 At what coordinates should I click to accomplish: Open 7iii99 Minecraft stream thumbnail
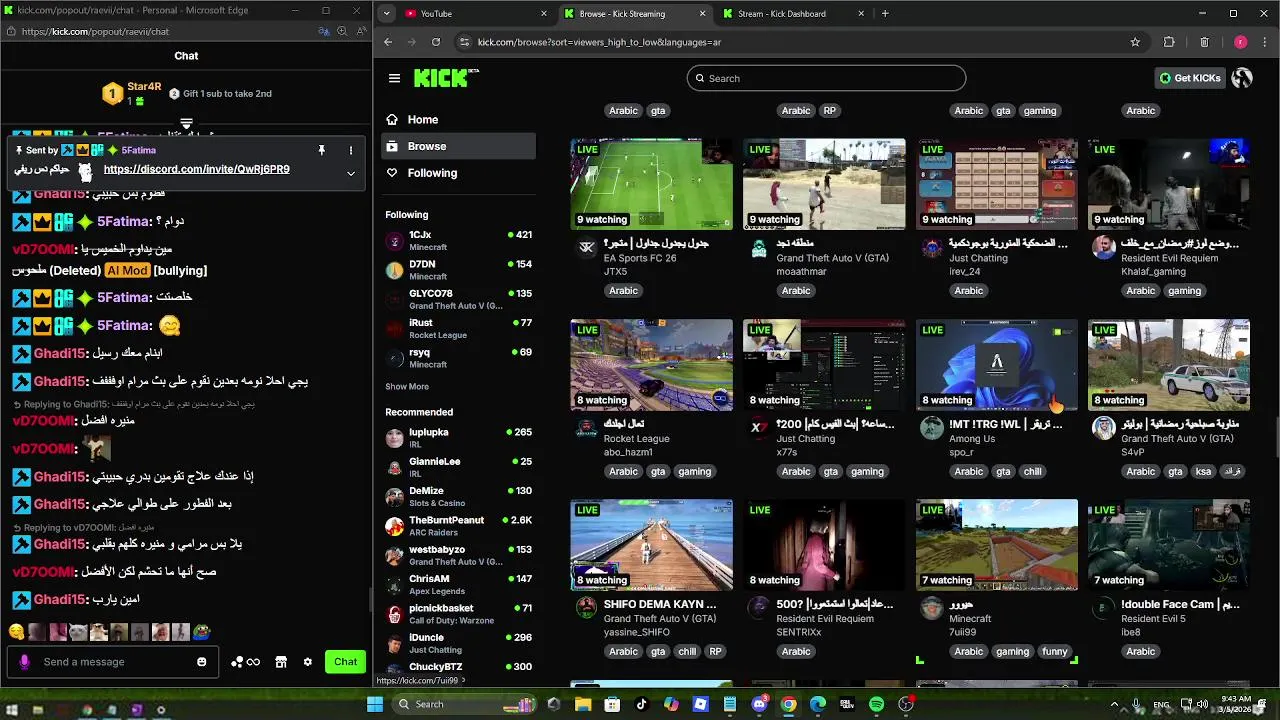[x=997, y=545]
